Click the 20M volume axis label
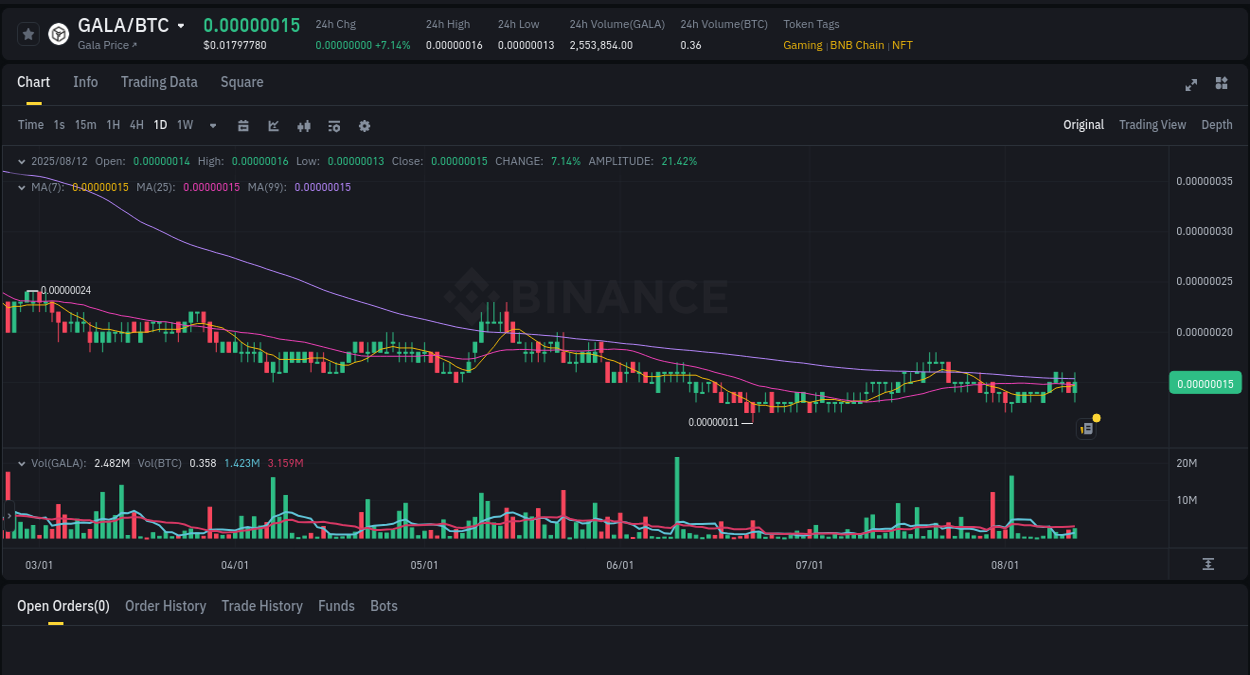Screen dimensions: 1250x675 click(1186, 463)
